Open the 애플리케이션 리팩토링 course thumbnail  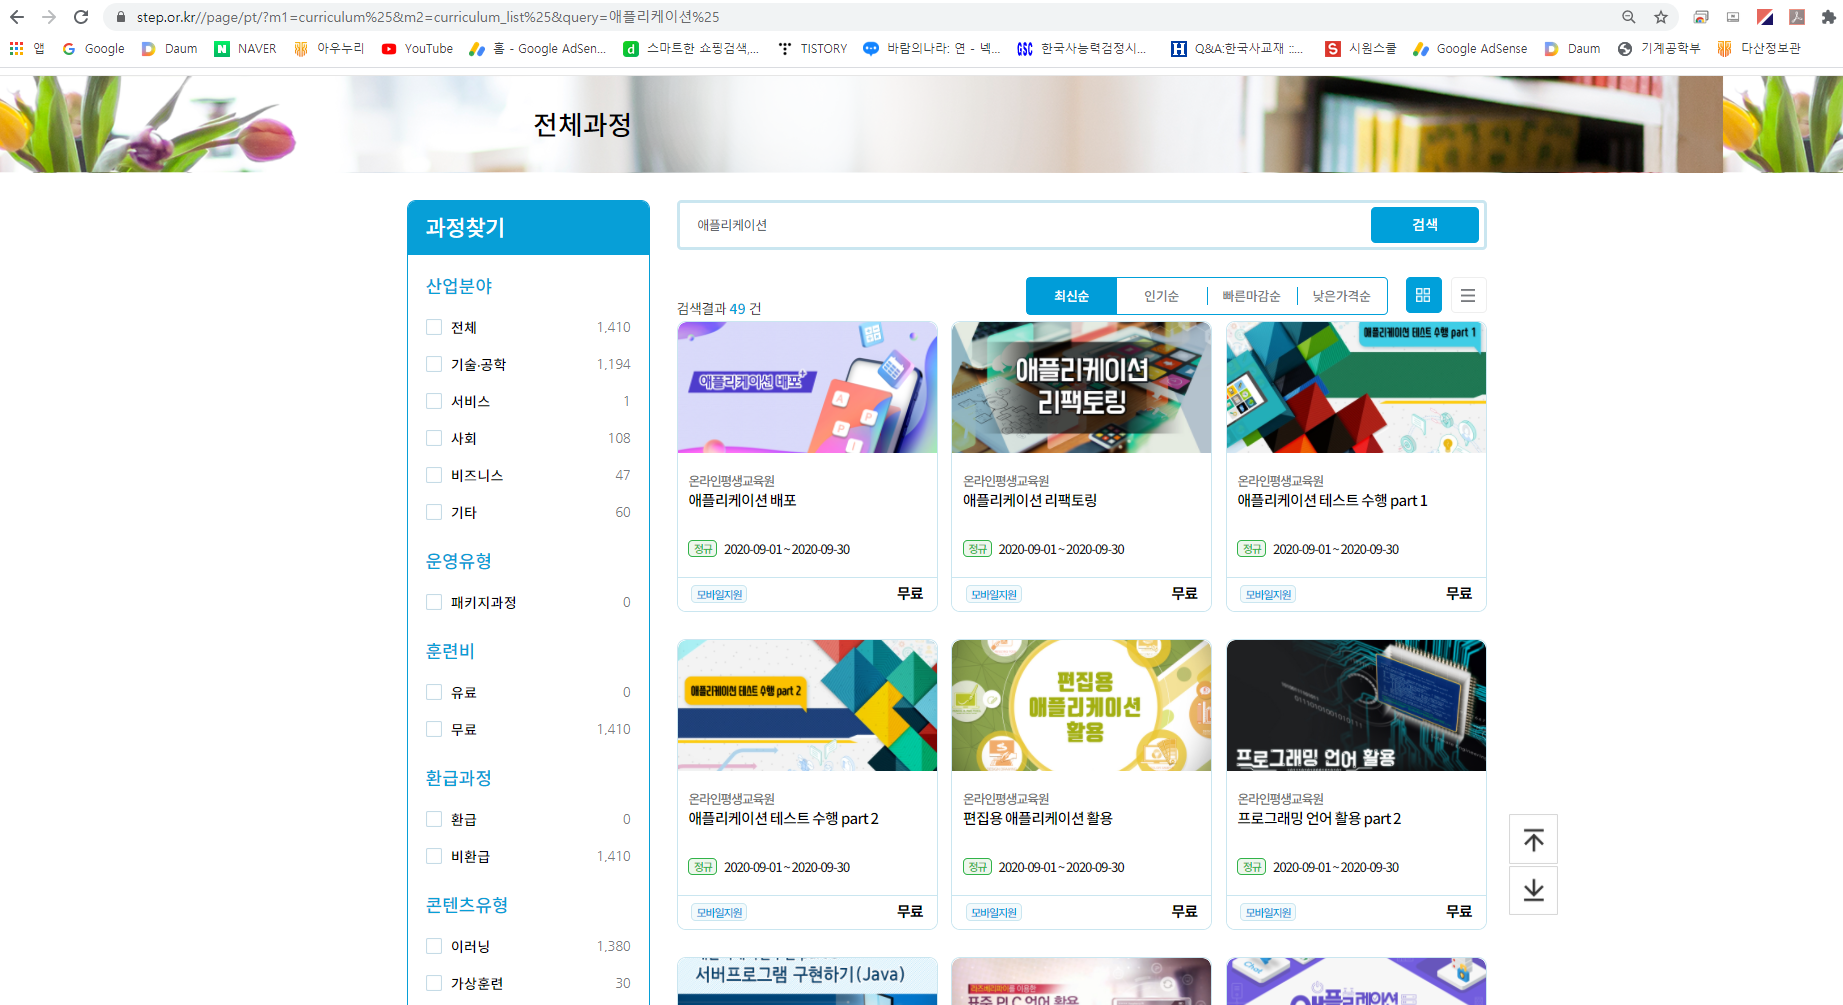point(1081,387)
